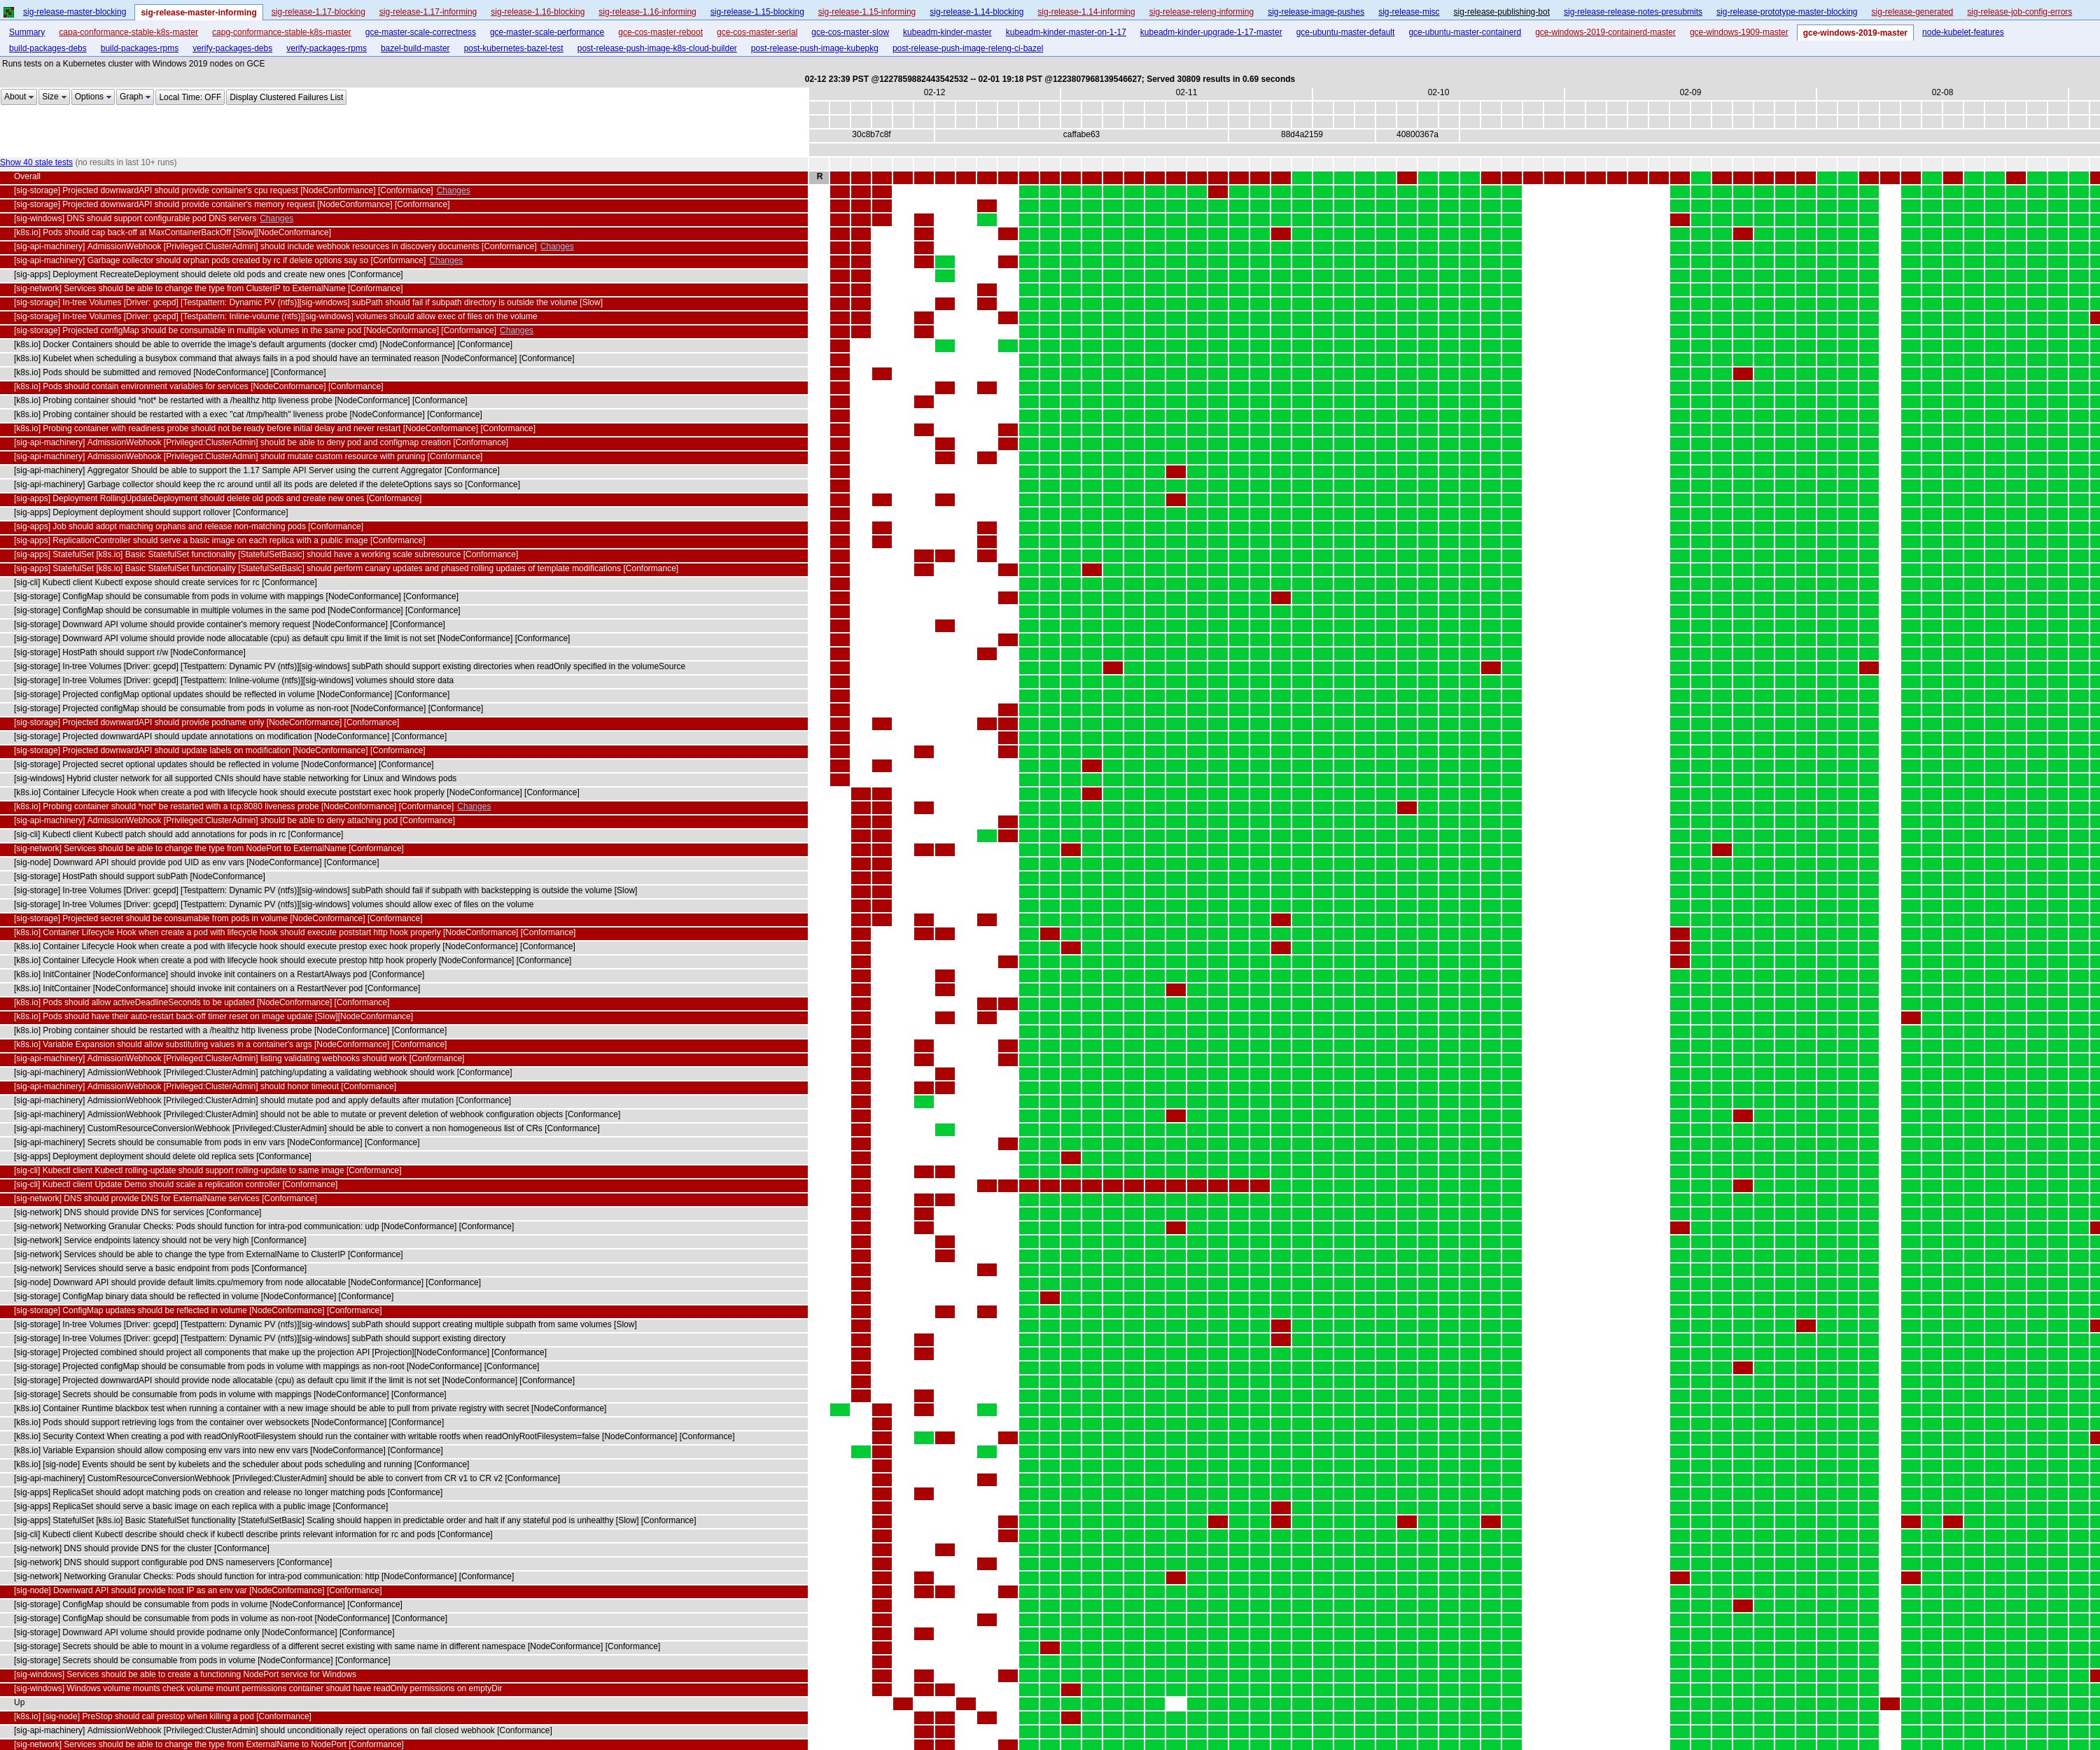Open post-kubernetes-bazel-test job tab
Image resolution: width=2100 pixels, height=1750 pixels.
pyautogui.click(x=513, y=48)
